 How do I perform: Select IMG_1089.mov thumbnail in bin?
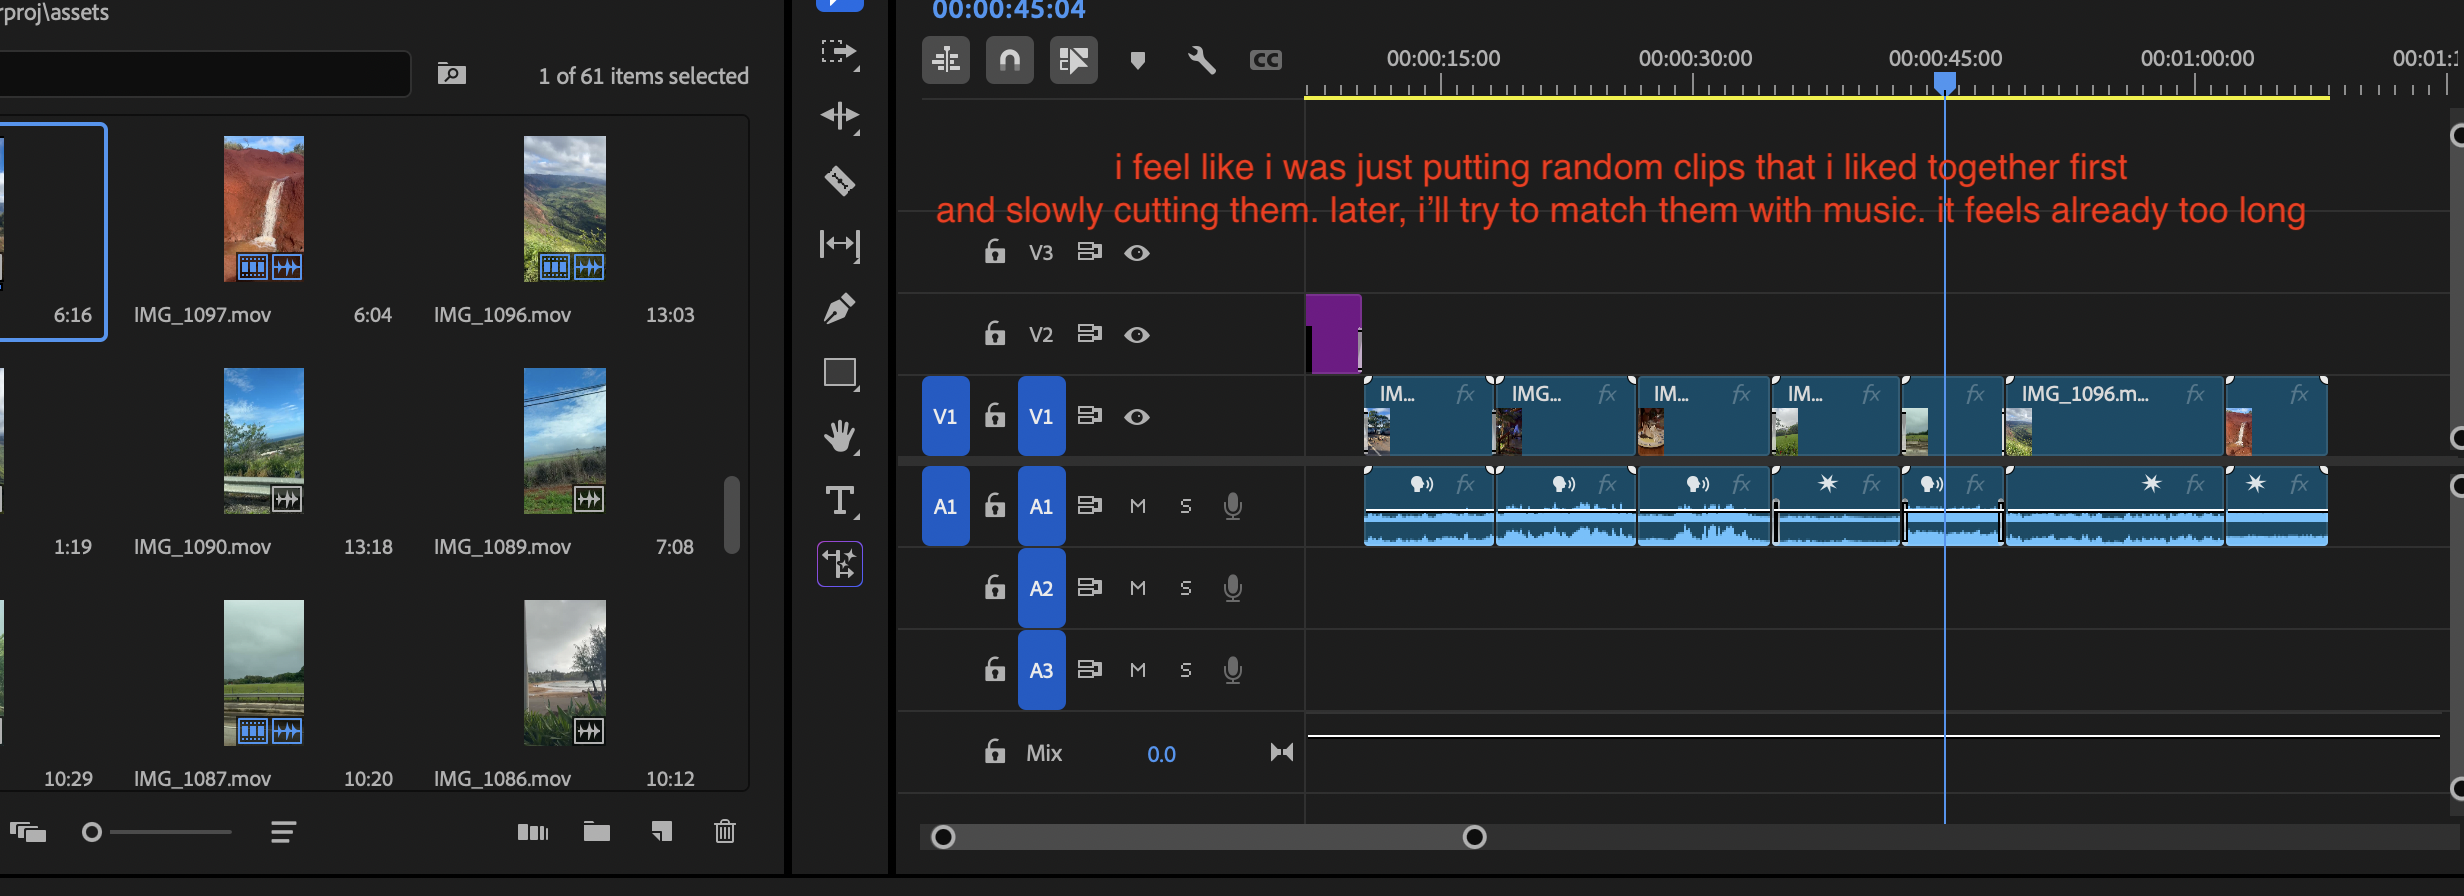565,440
